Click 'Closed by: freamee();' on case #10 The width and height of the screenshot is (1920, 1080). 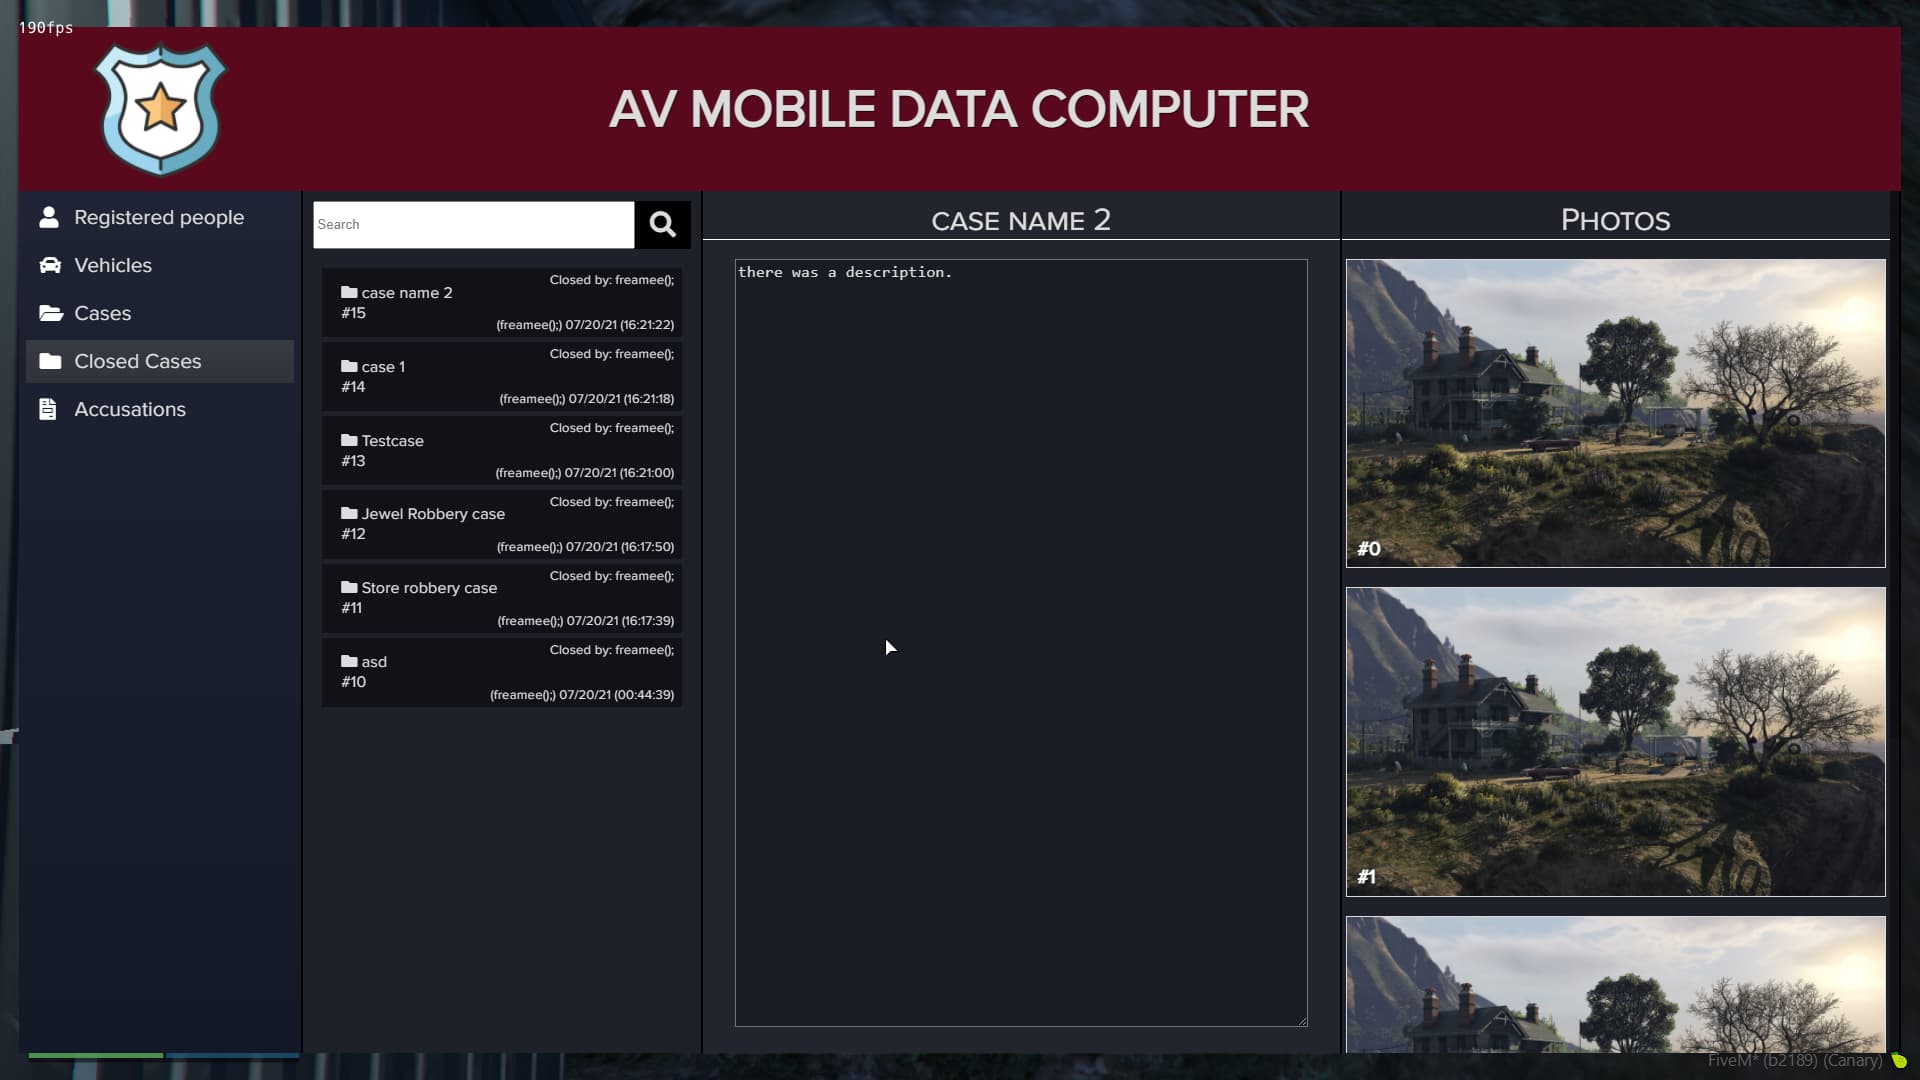(612, 650)
